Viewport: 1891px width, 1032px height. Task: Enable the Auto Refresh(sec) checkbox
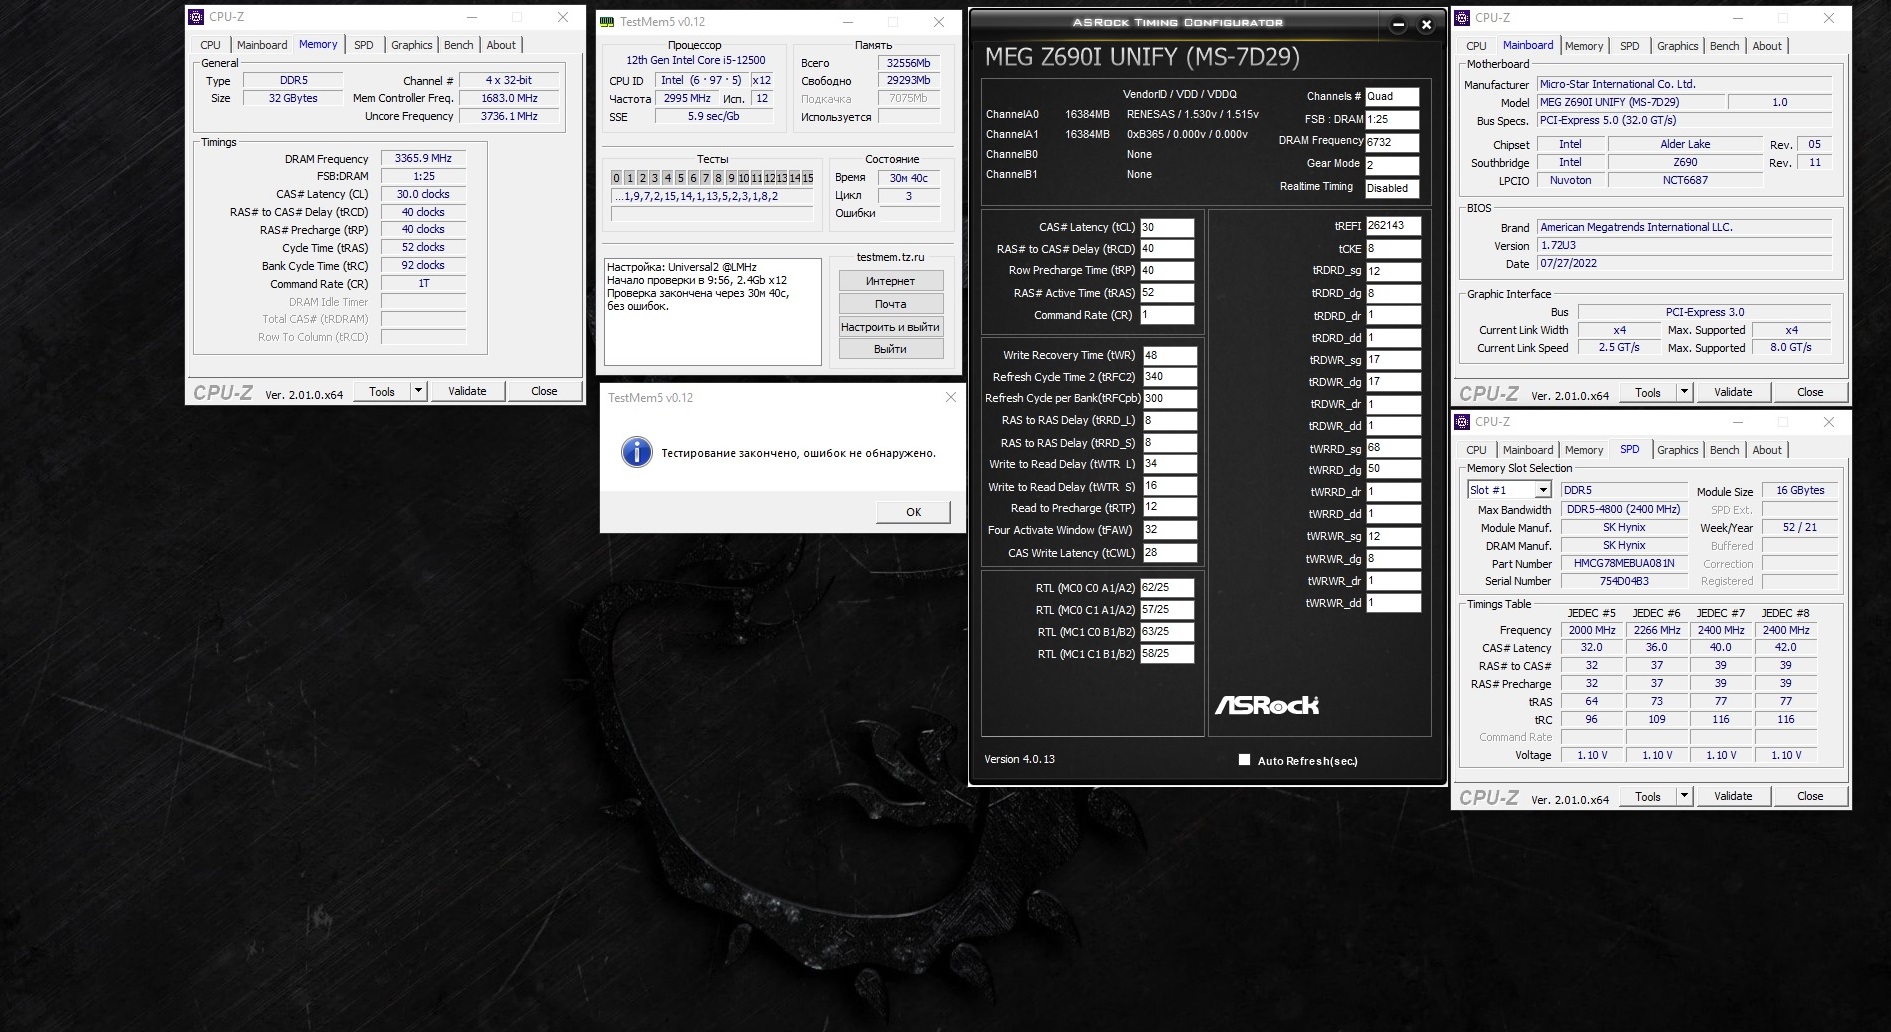click(1244, 760)
